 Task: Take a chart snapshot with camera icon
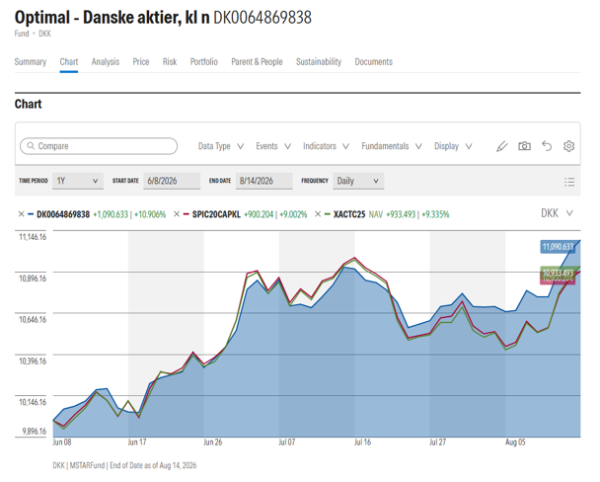pos(524,146)
